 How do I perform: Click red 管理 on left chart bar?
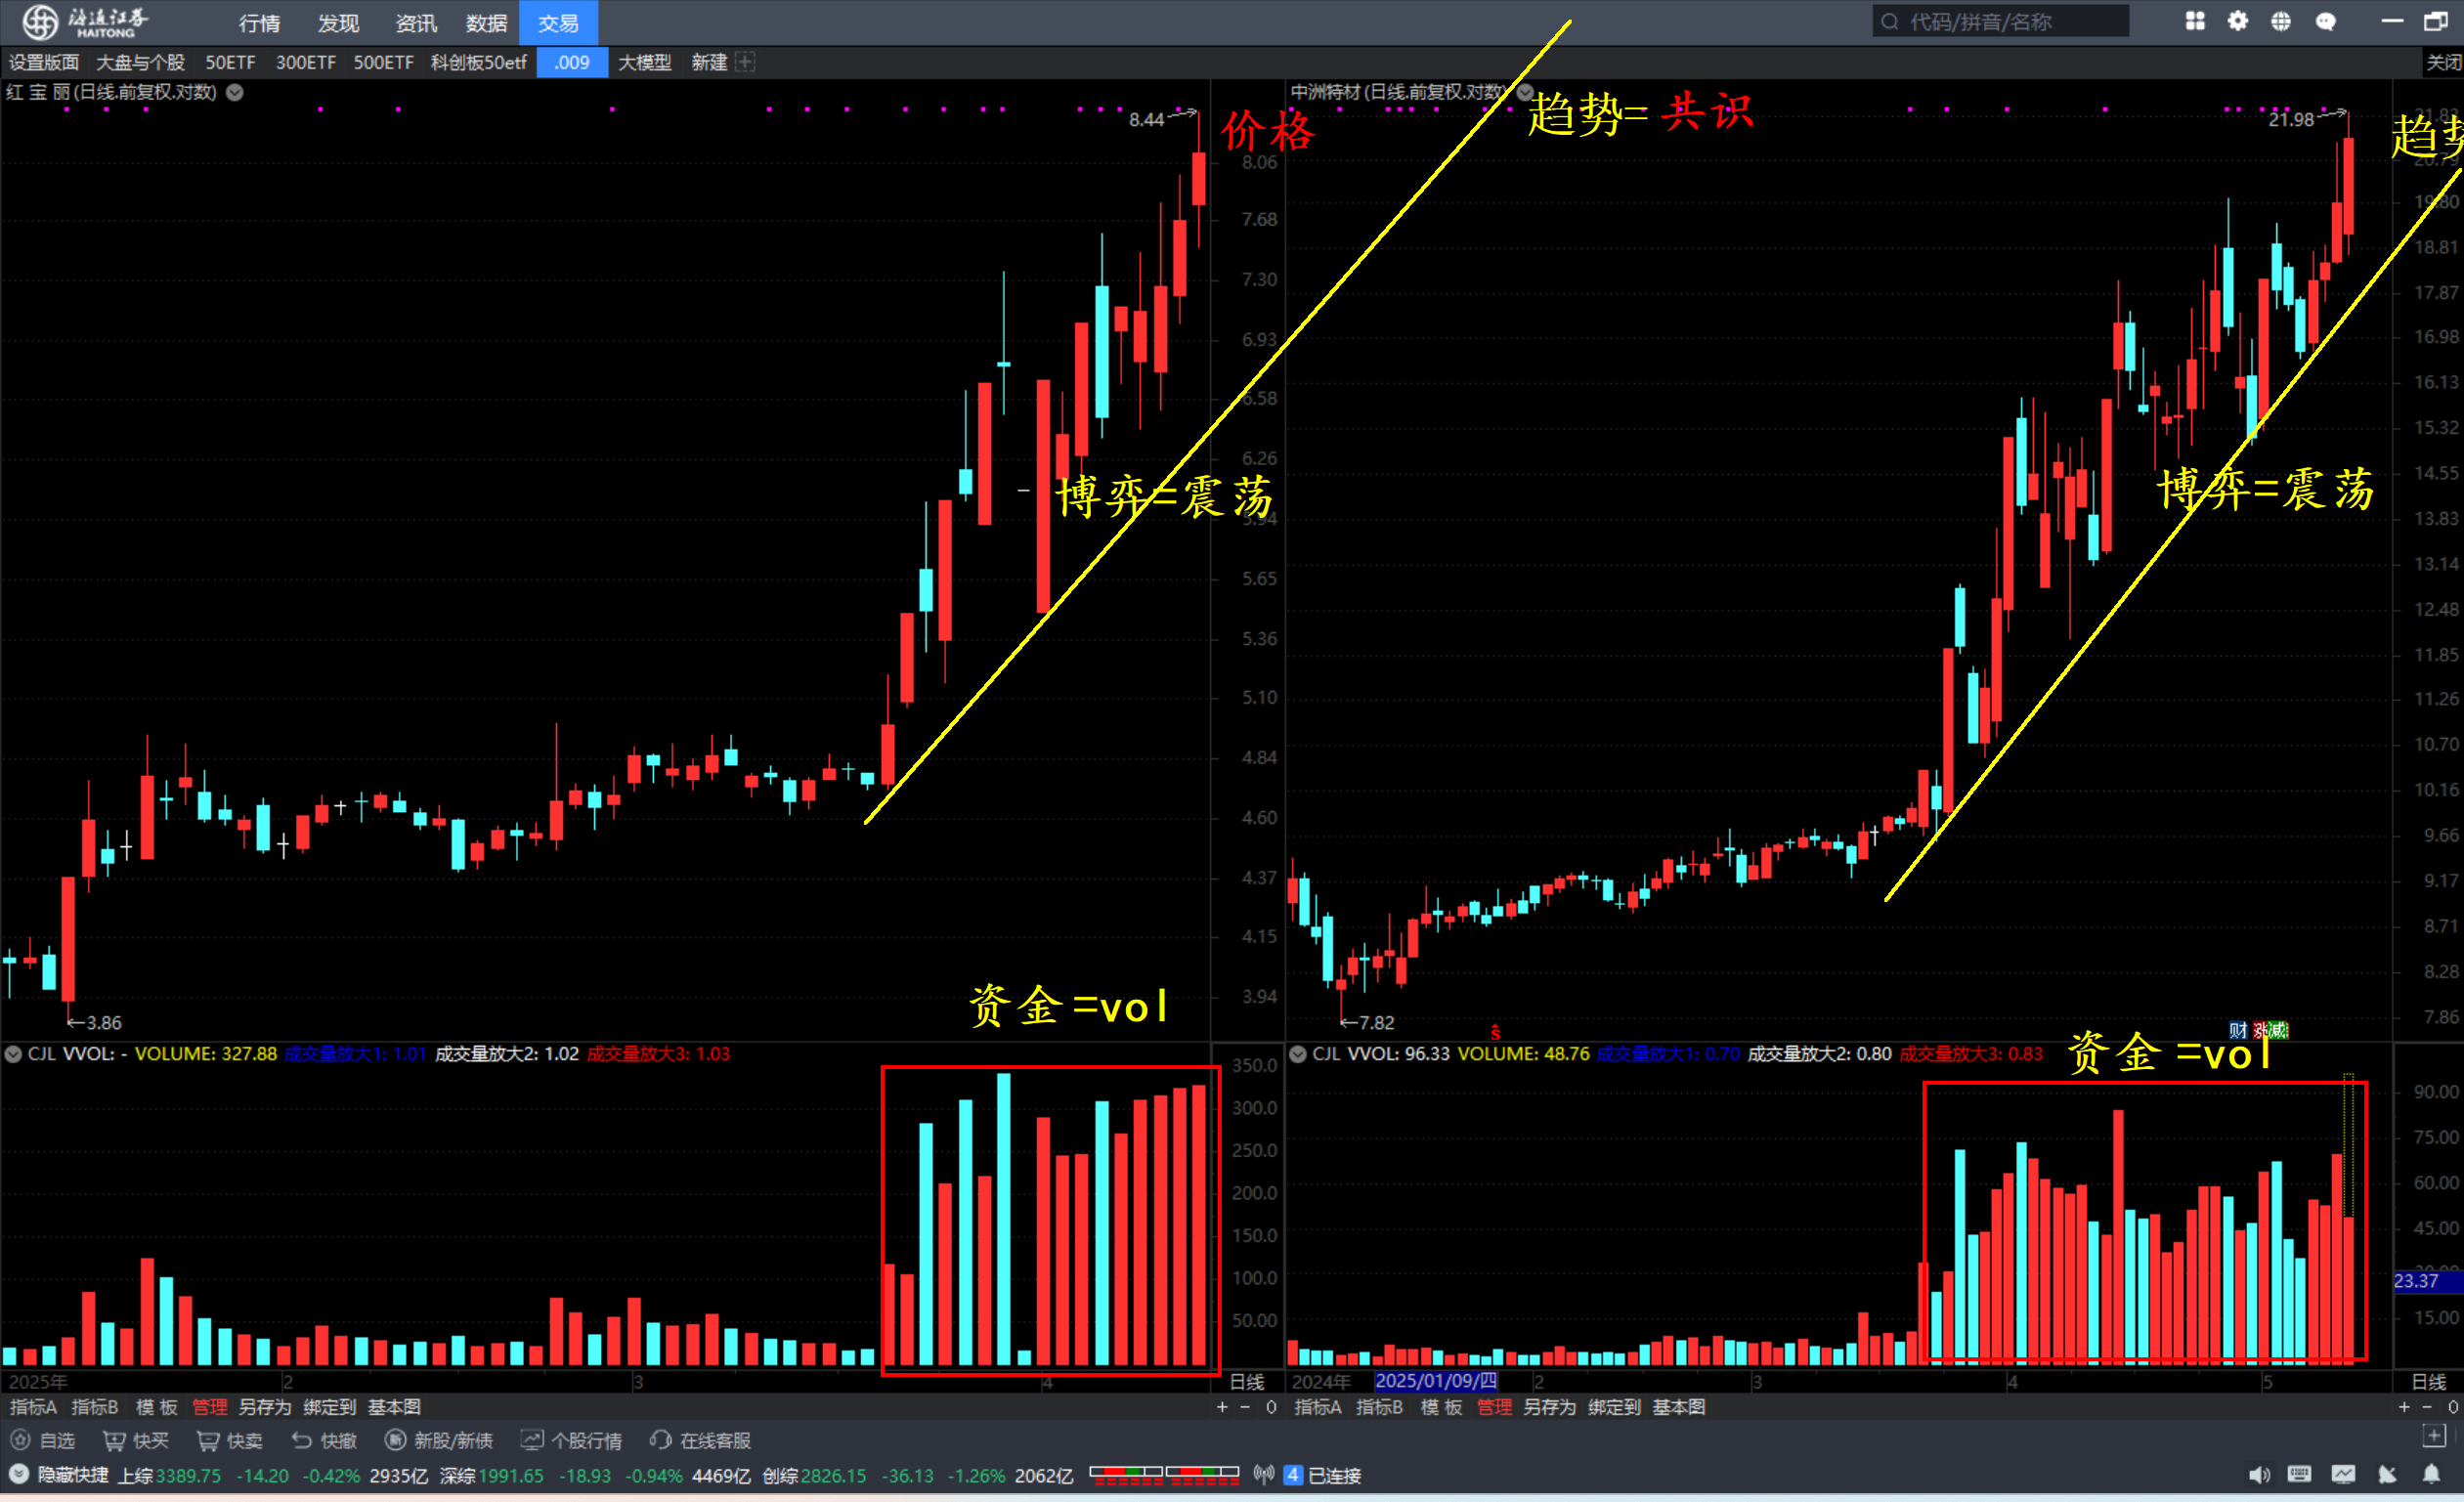click(x=210, y=1407)
